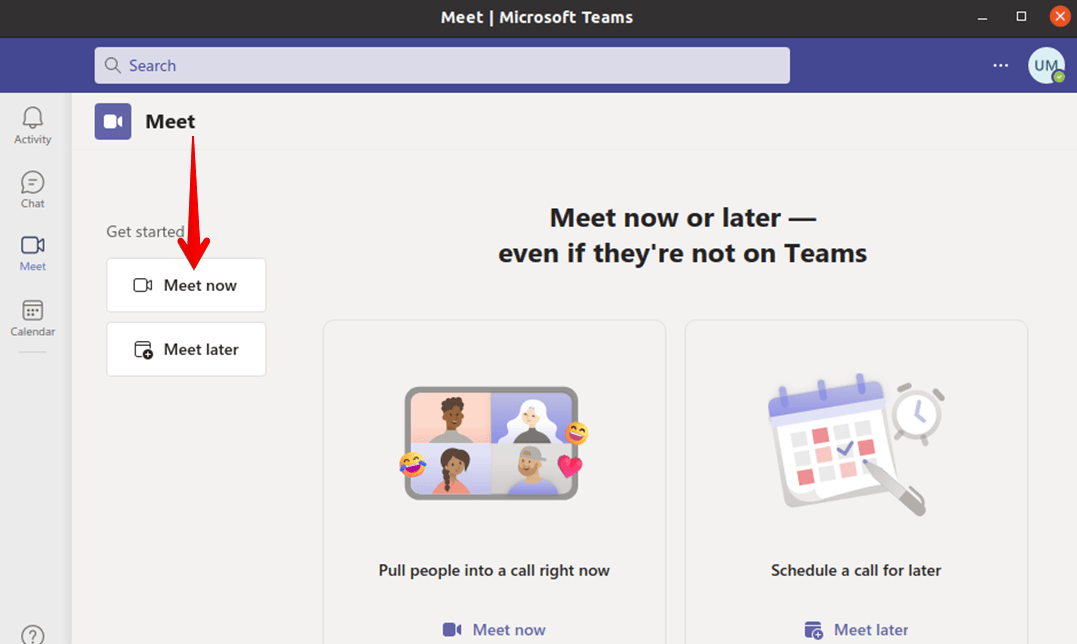This screenshot has height=644, width=1077.
Task: Click the Meet now button under Get started
Action: coord(186,285)
